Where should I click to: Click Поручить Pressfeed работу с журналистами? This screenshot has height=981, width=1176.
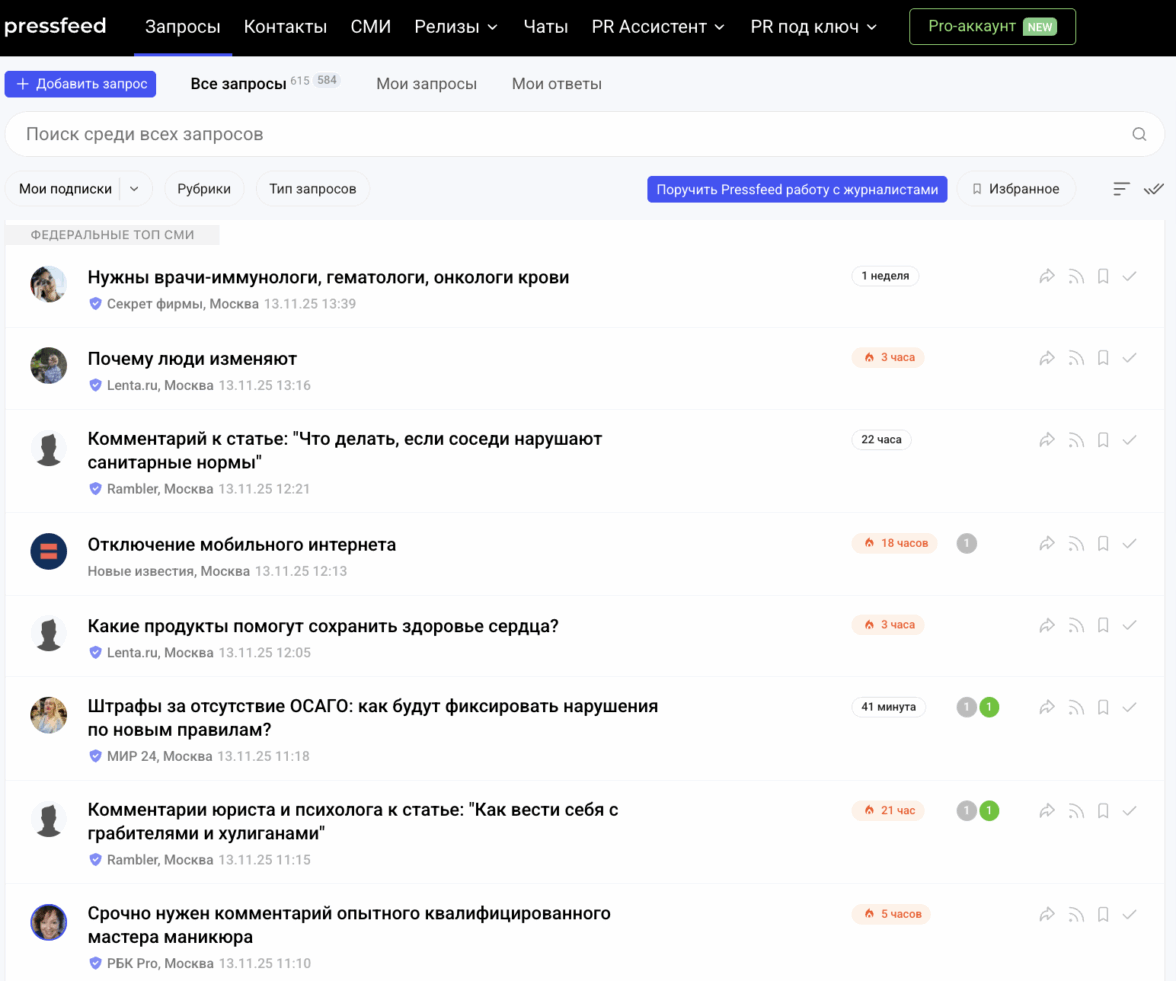(797, 189)
